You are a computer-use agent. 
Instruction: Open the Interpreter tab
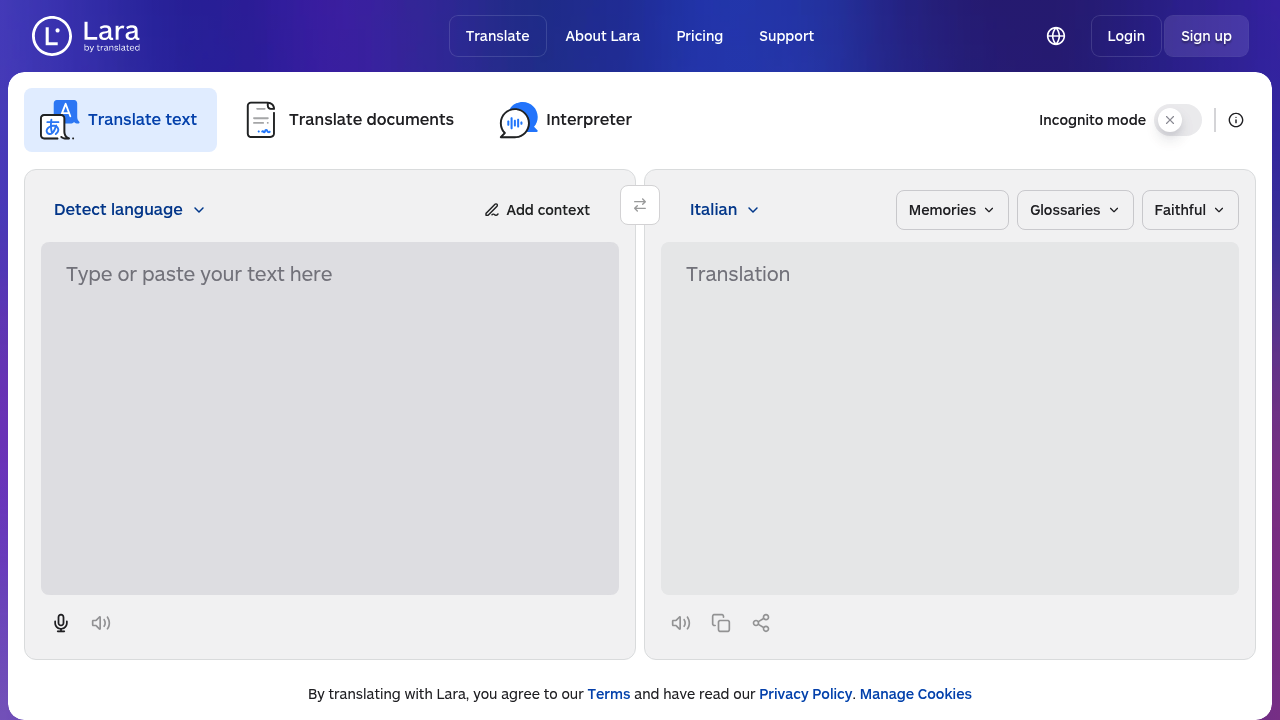coord(566,120)
